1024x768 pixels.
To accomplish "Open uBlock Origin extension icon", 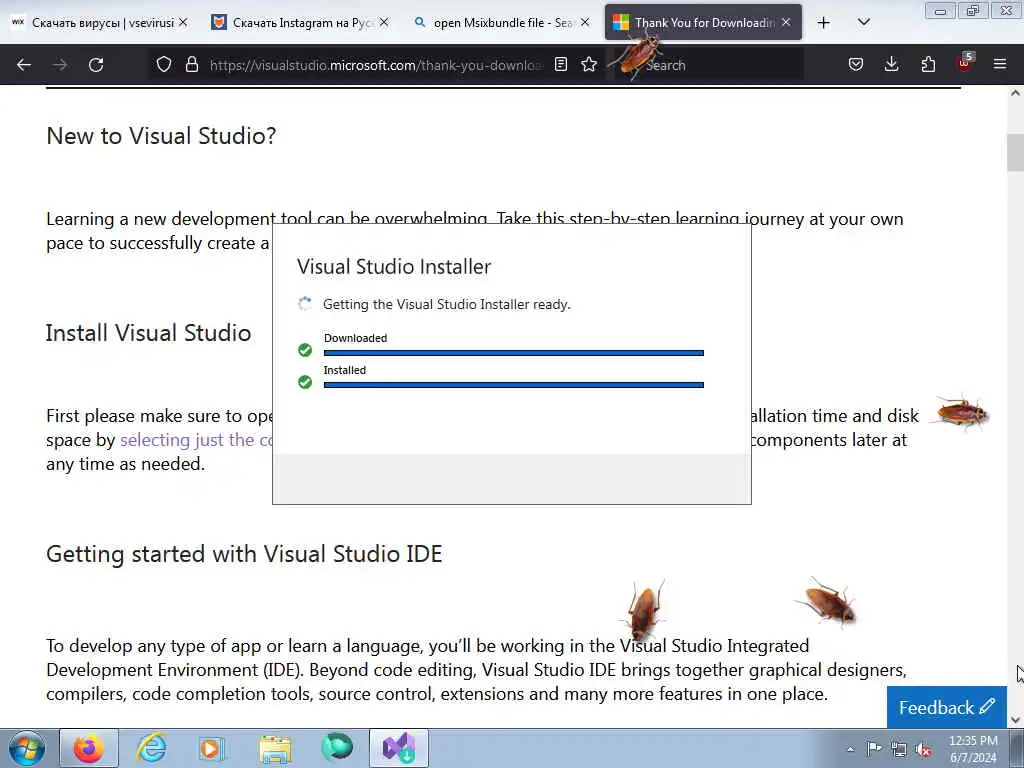I will [965, 63].
